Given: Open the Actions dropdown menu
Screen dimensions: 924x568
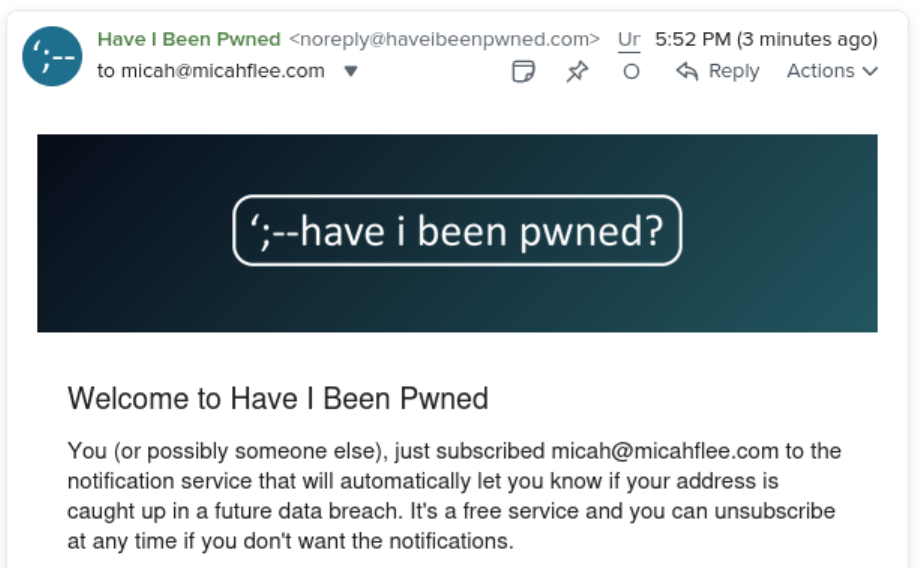Looking at the screenshot, I should pos(832,71).
